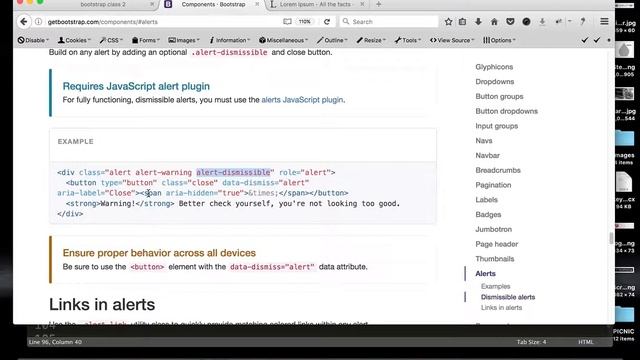Switch to Components · Bootstrap tab
Screen dimensions: 640x360
pos(213,4)
